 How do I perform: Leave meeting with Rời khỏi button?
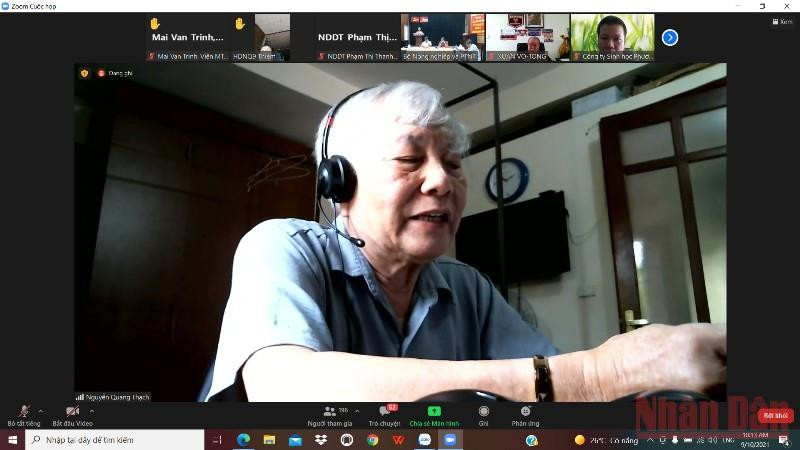(x=776, y=416)
